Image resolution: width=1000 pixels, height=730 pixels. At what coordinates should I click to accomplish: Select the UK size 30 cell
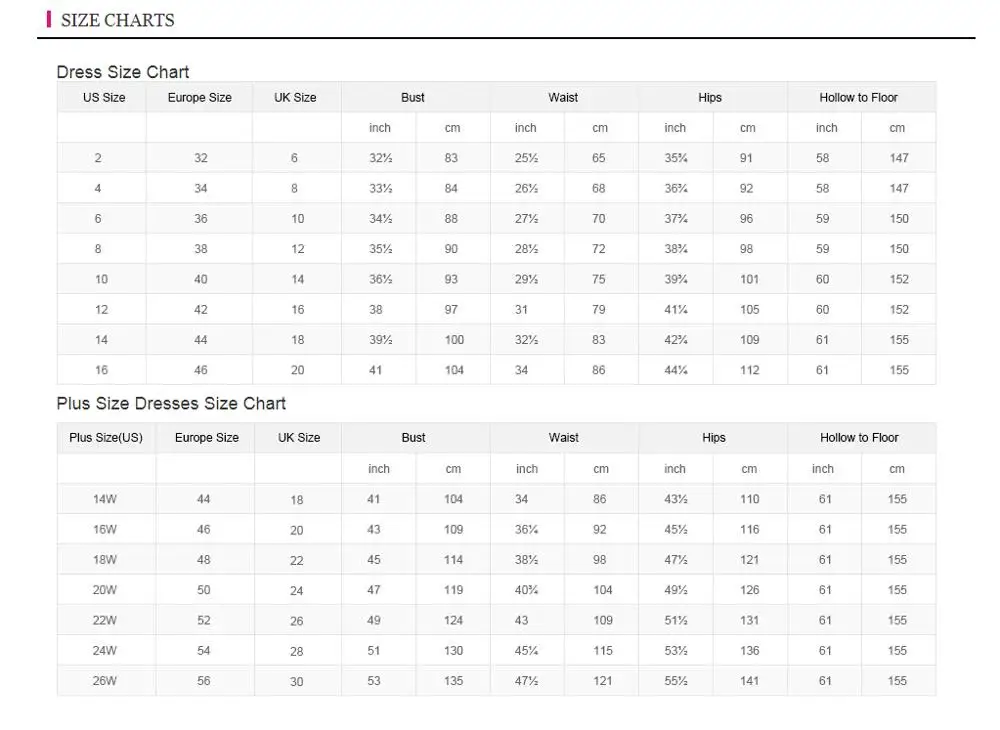297,681
